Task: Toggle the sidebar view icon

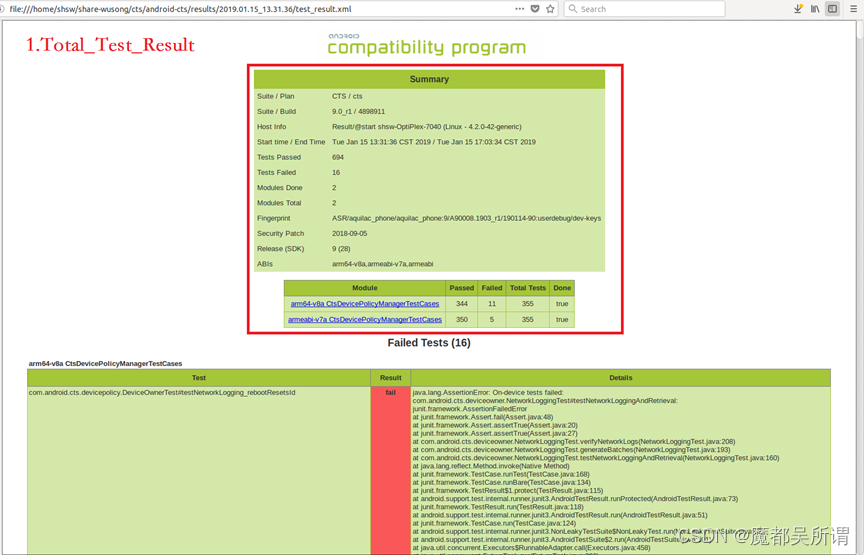Action: [833, 9]
